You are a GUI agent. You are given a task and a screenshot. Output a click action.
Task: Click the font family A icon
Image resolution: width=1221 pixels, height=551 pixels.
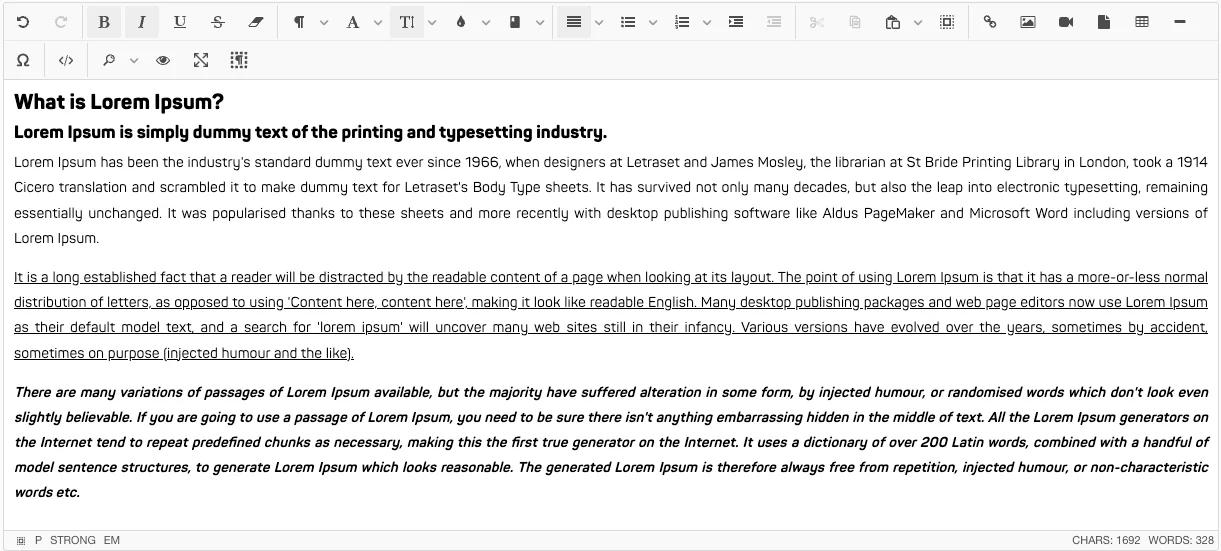[x=353, y=22]
